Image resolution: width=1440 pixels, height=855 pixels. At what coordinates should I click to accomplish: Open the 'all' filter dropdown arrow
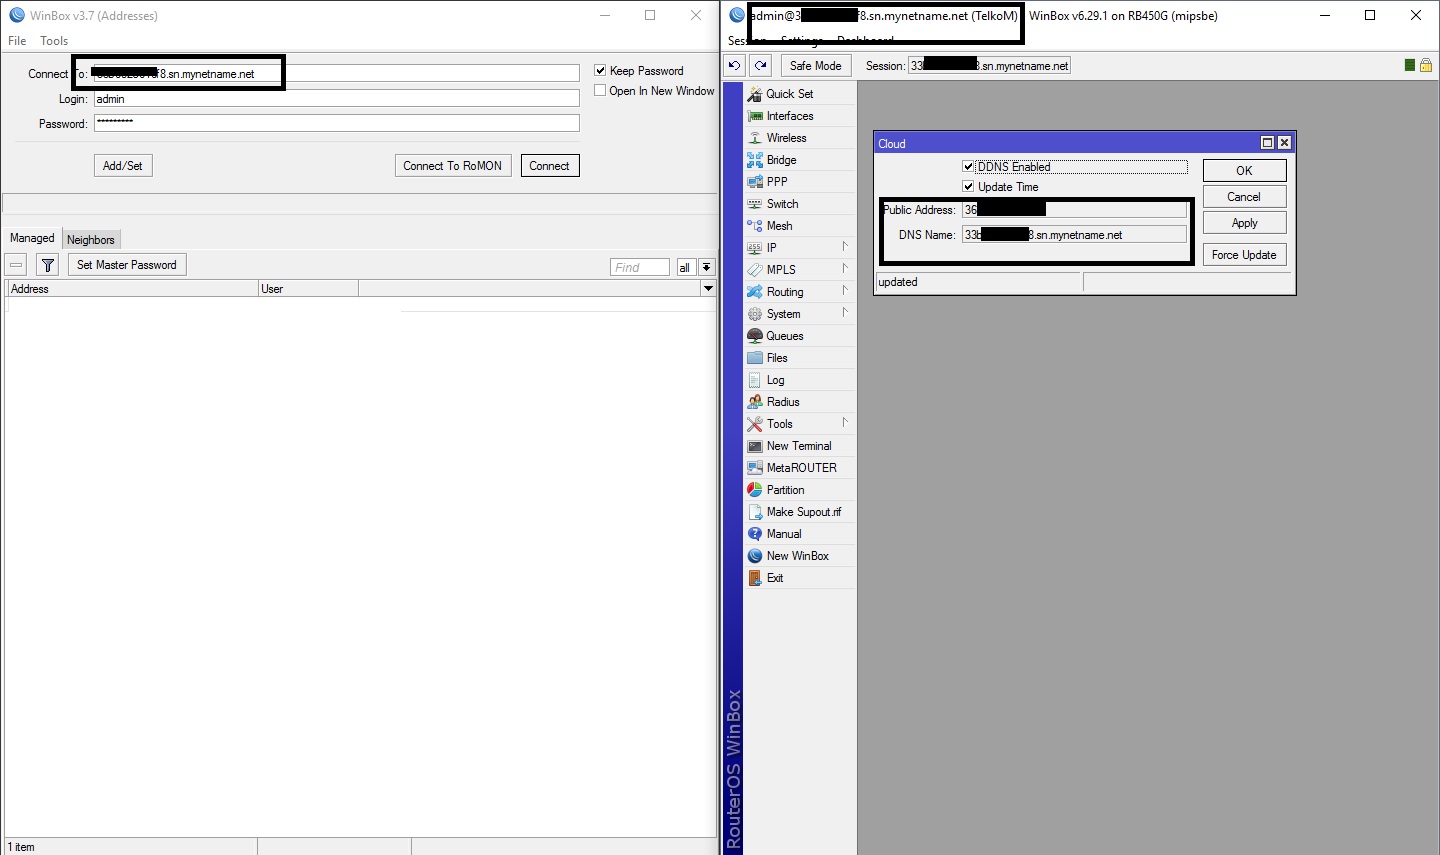tap(707, 267)
